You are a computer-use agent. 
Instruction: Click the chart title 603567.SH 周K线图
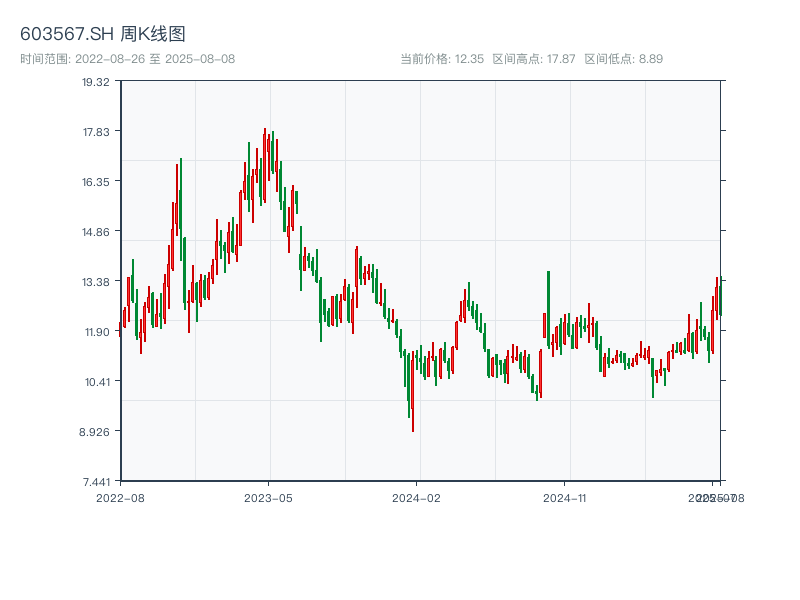(103, 34)
